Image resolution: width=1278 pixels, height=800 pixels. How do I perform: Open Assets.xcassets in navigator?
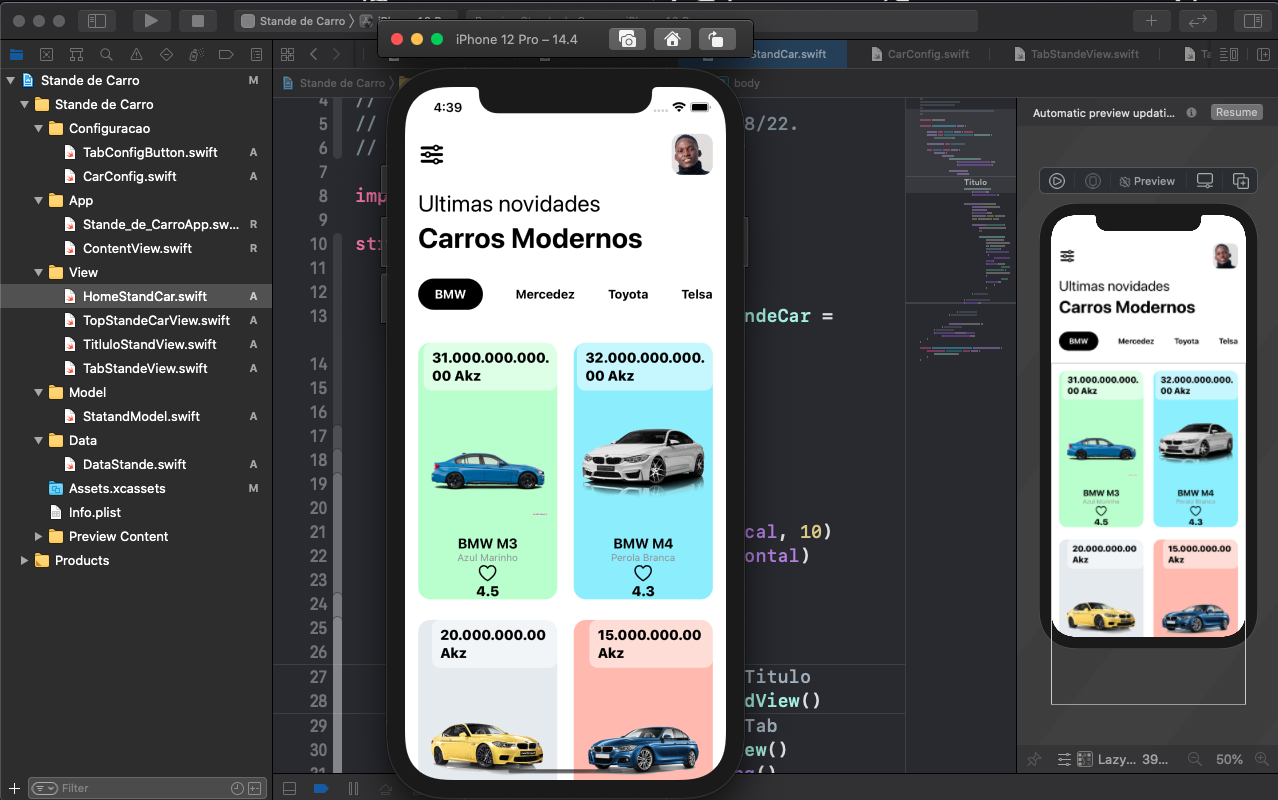pyautogui.click(x=117, y=488)
